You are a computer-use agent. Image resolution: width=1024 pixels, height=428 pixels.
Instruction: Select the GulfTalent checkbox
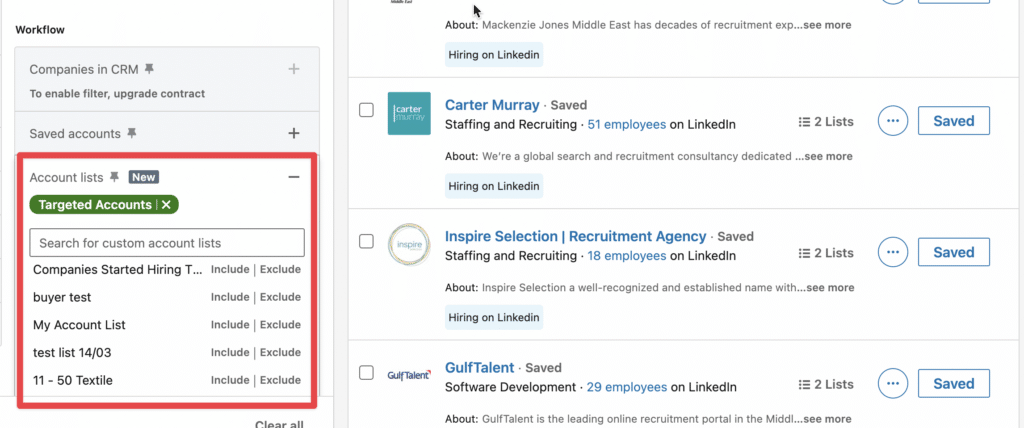click(x=366, y=372)
